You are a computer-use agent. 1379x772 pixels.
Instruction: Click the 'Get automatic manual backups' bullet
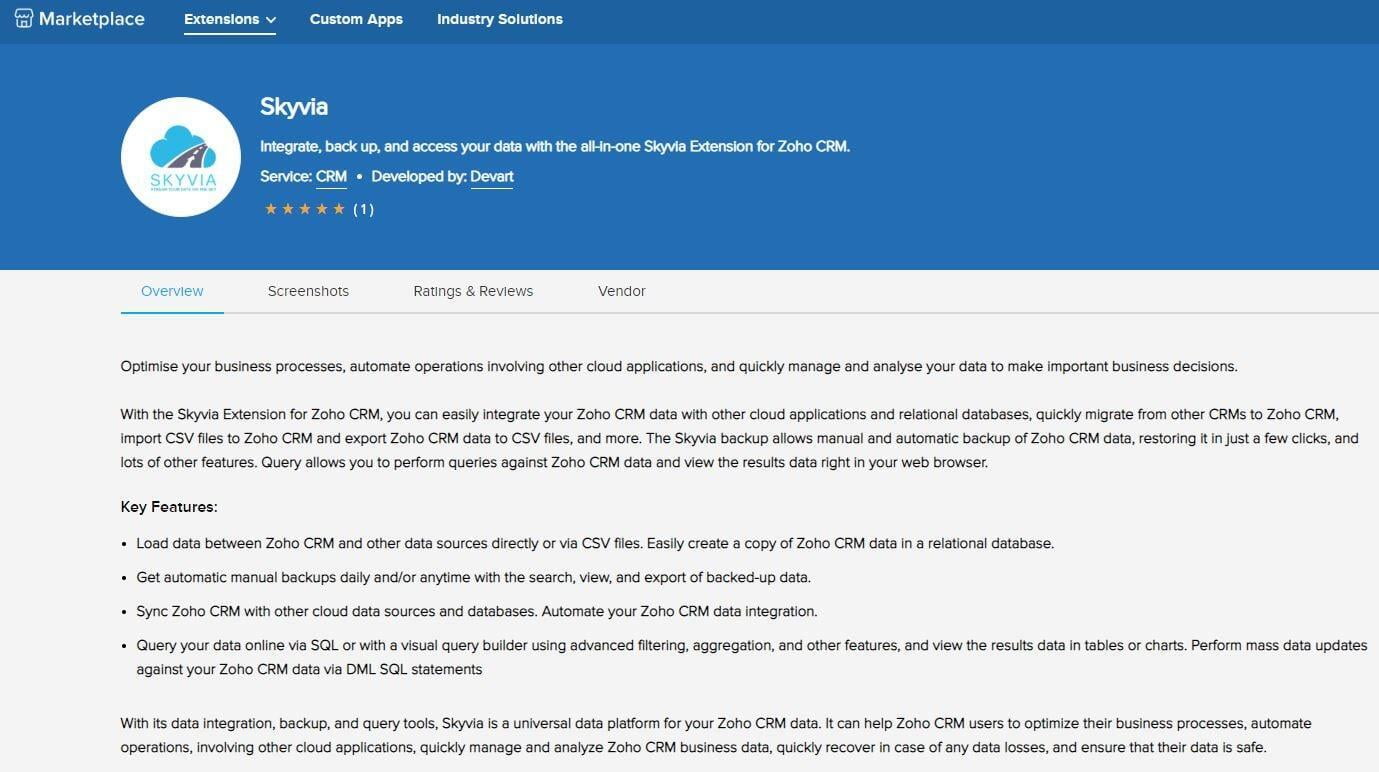point(474,578)
